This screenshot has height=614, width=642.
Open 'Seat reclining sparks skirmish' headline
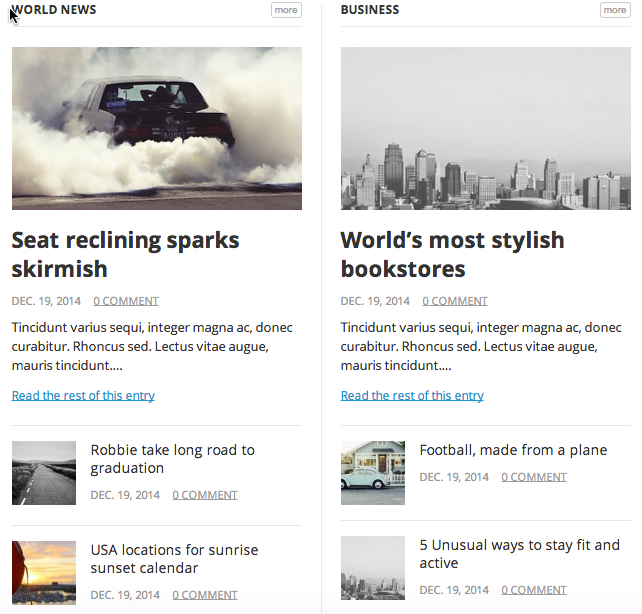pos(125,254)
